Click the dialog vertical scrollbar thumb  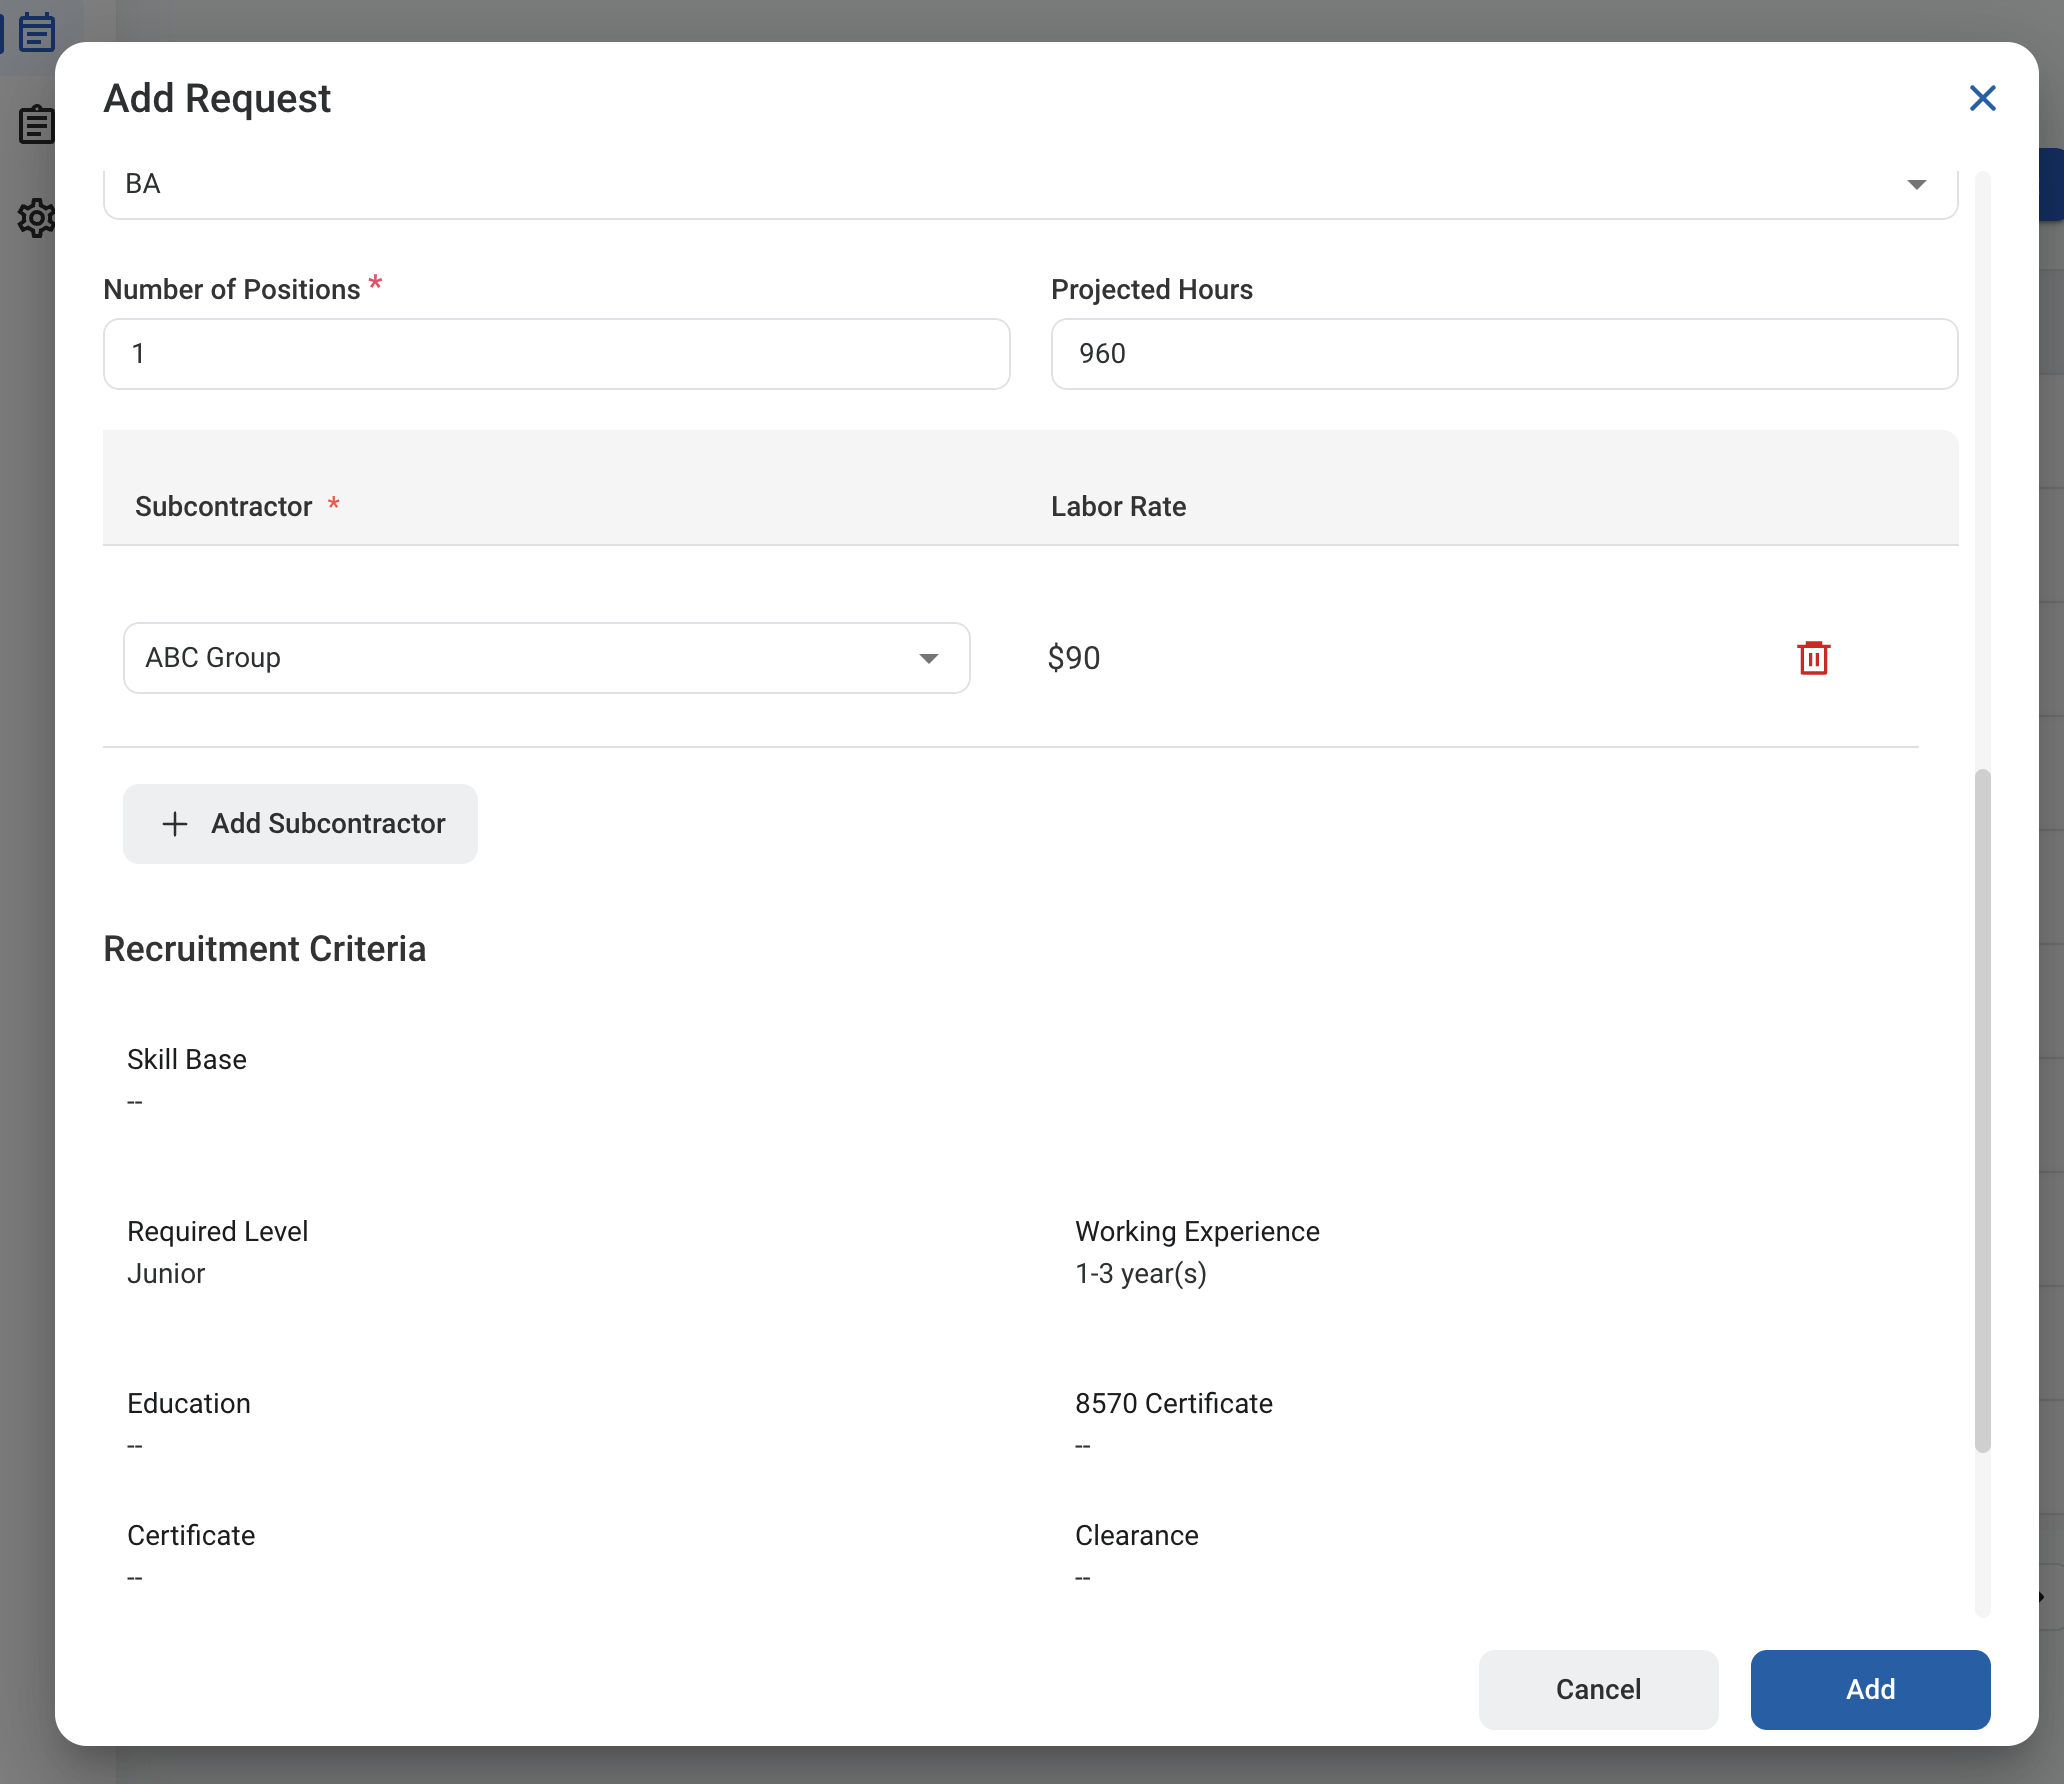pos(1983,1110)
